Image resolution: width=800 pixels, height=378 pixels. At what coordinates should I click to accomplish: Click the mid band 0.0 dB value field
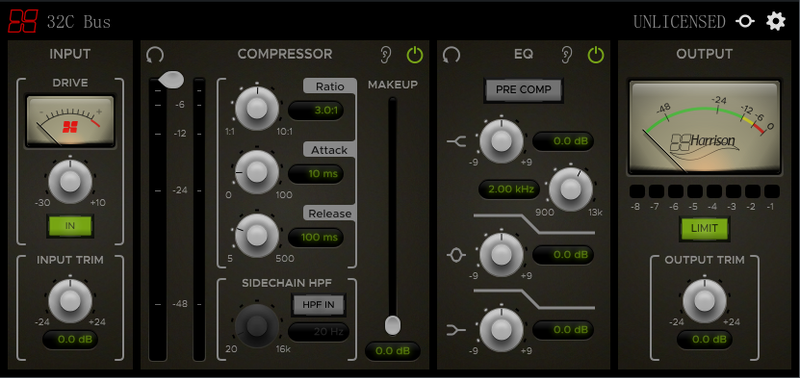coord(563,255)
